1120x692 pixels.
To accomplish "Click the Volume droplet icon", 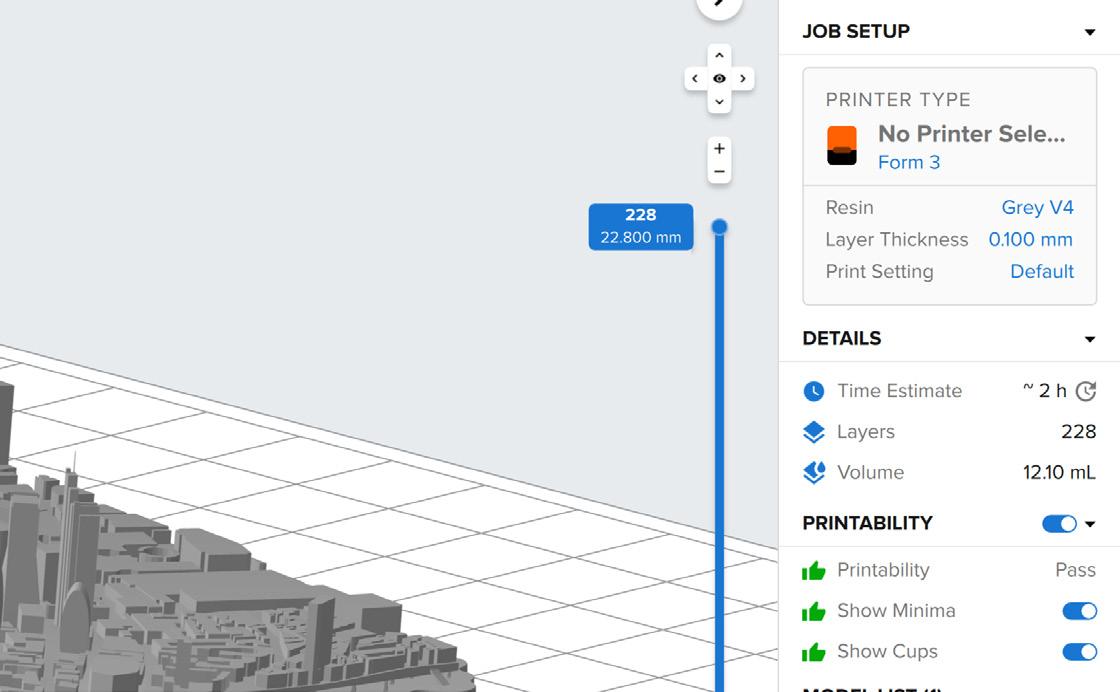I will [x=814, y=472].
